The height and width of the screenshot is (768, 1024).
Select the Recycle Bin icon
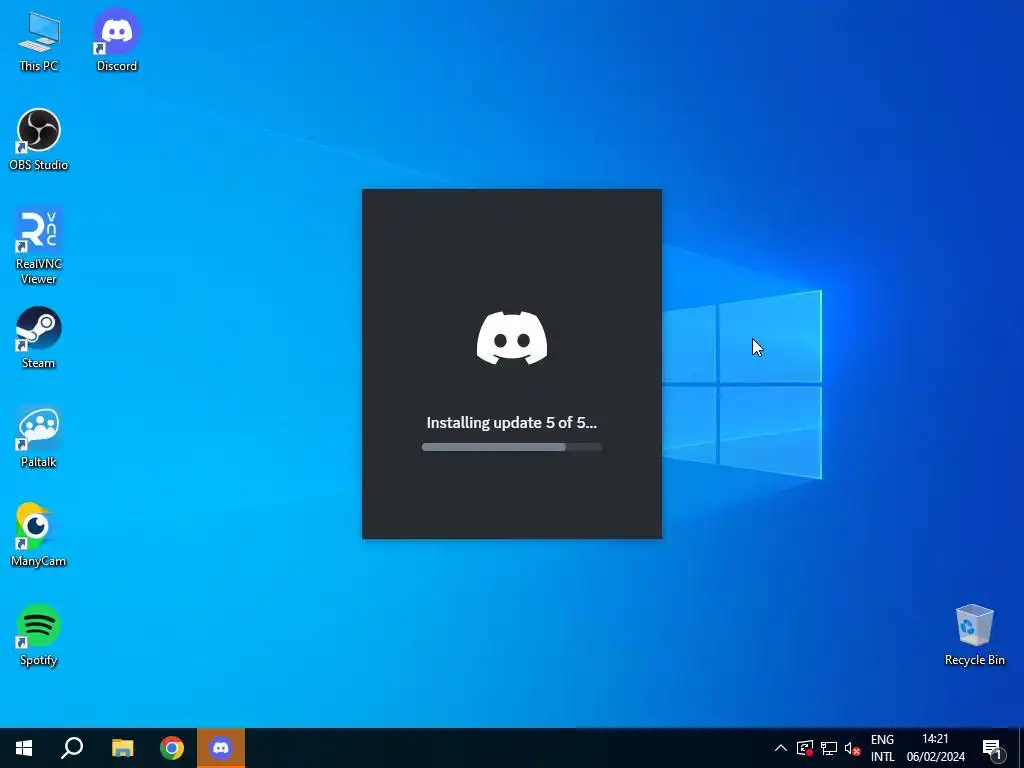point(974,635)
